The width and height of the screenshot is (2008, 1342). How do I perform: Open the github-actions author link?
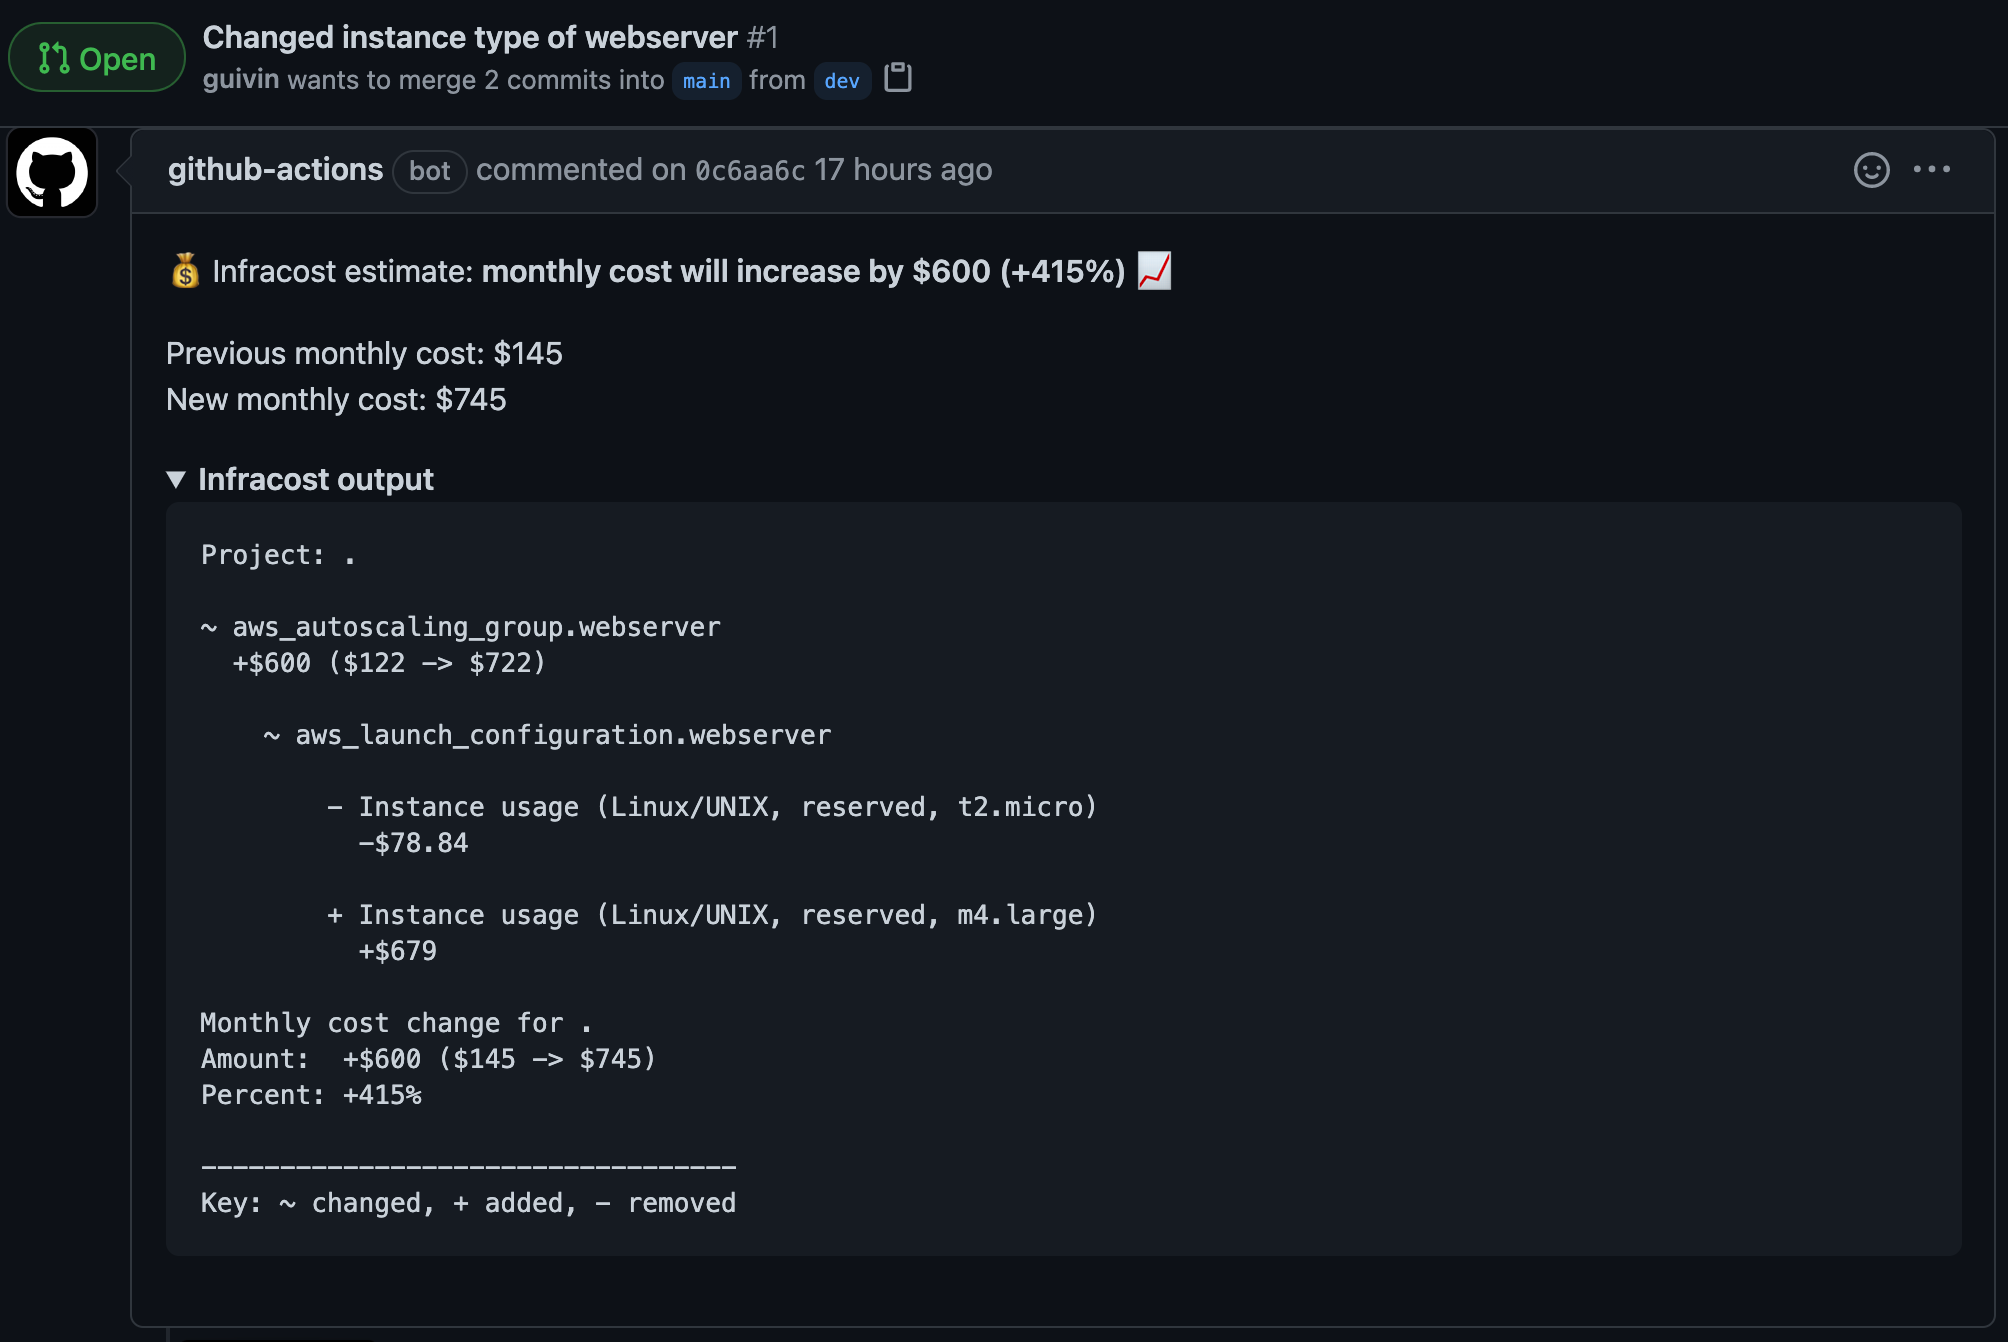275,170
